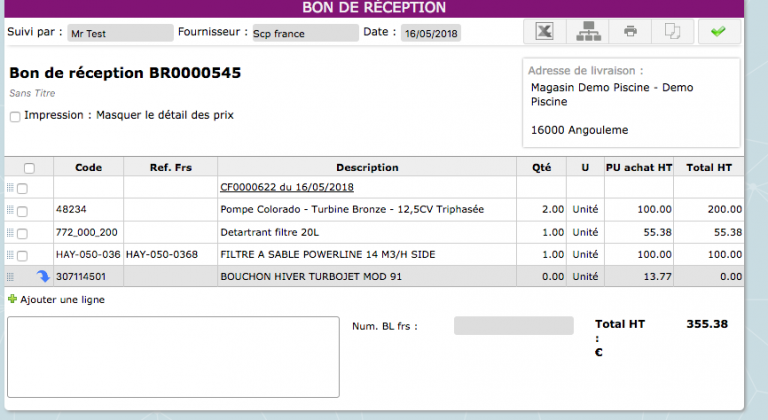This screenshot has height=420, width=768.
Task: Enable 'Masquer le détail des prix' checkbox
Action: click(x=15, y=117)
